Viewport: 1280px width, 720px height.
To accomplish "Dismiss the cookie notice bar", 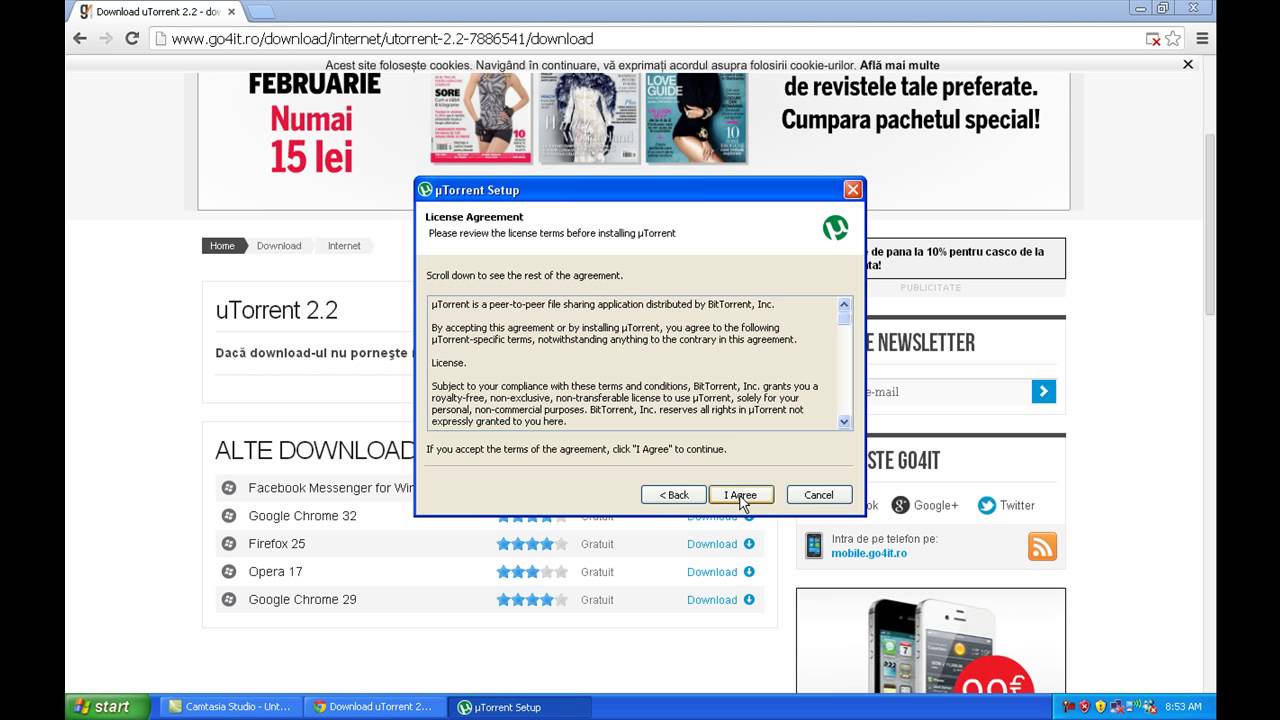I will pyautogui.click(x=1188, y=64).
